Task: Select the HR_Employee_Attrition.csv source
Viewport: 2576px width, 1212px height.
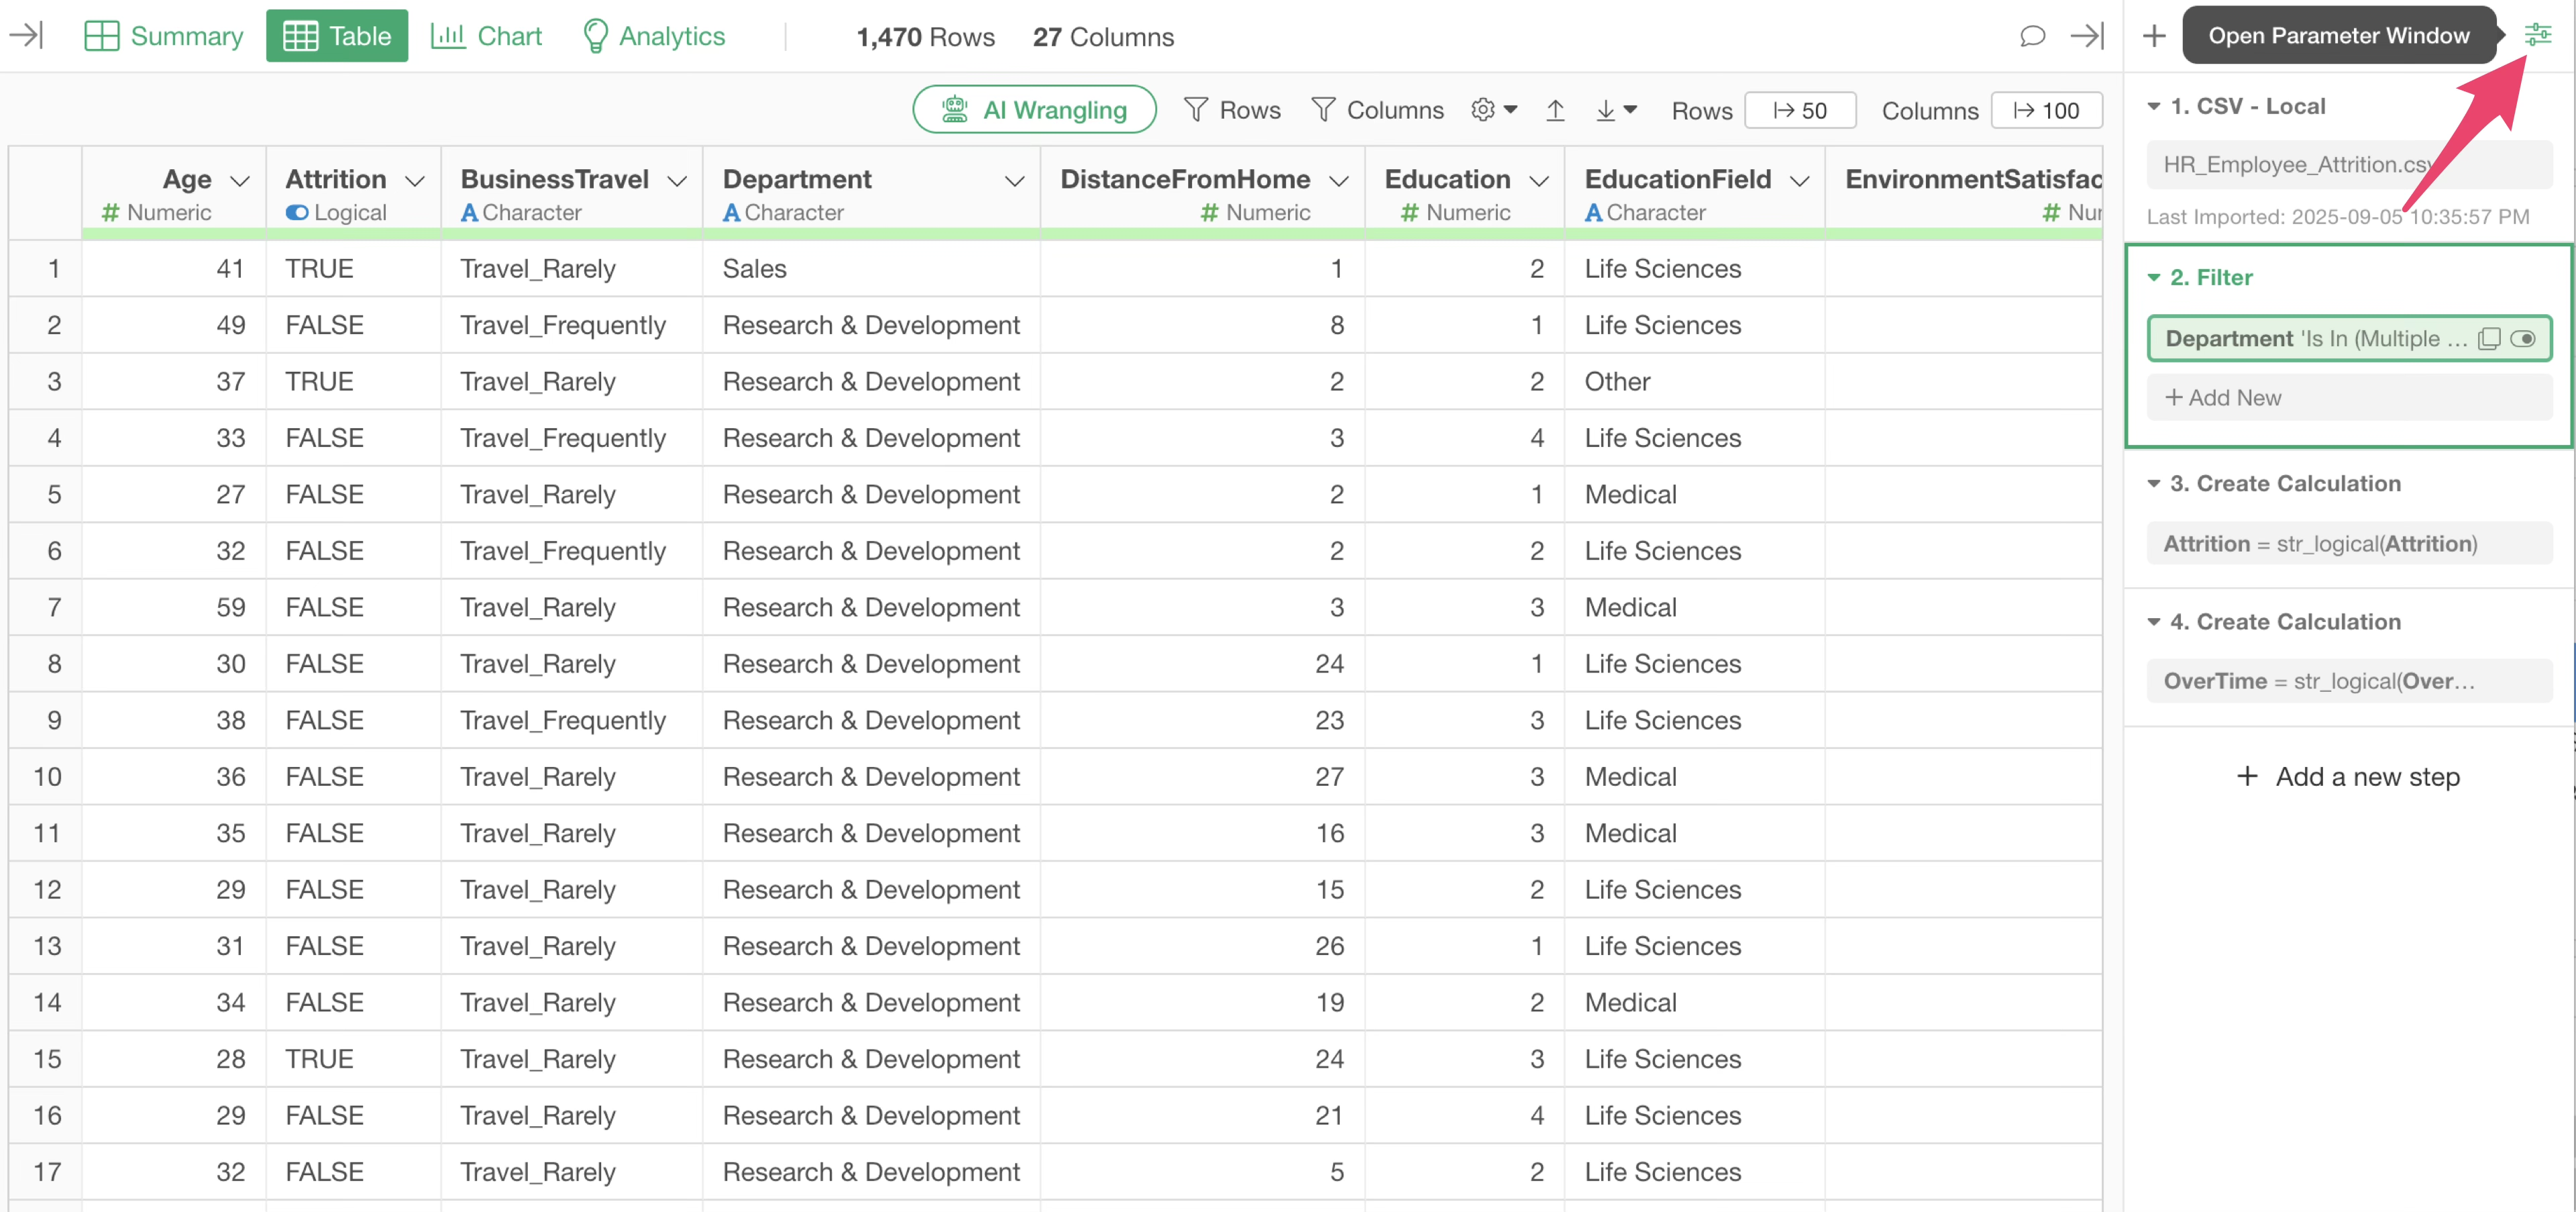Action: coord(2349,164)
